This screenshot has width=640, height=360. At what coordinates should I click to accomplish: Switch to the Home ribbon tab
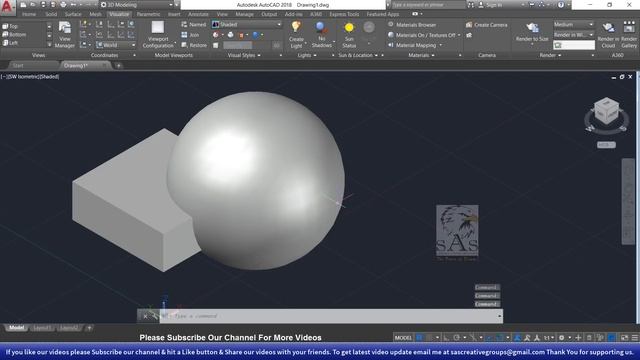pyautogui.click(x=29, y=14)
